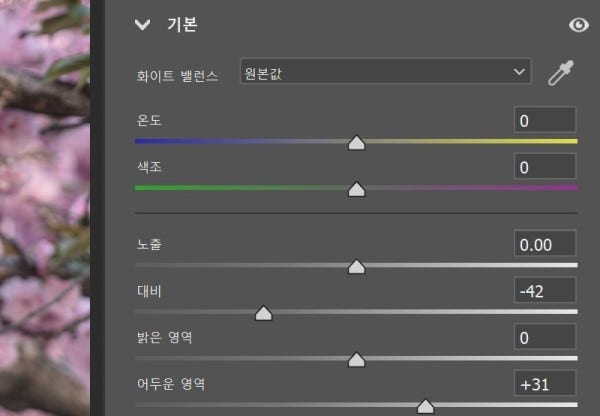
Task: Pick the white balance eyedropper tool
Action: (560, 74)
